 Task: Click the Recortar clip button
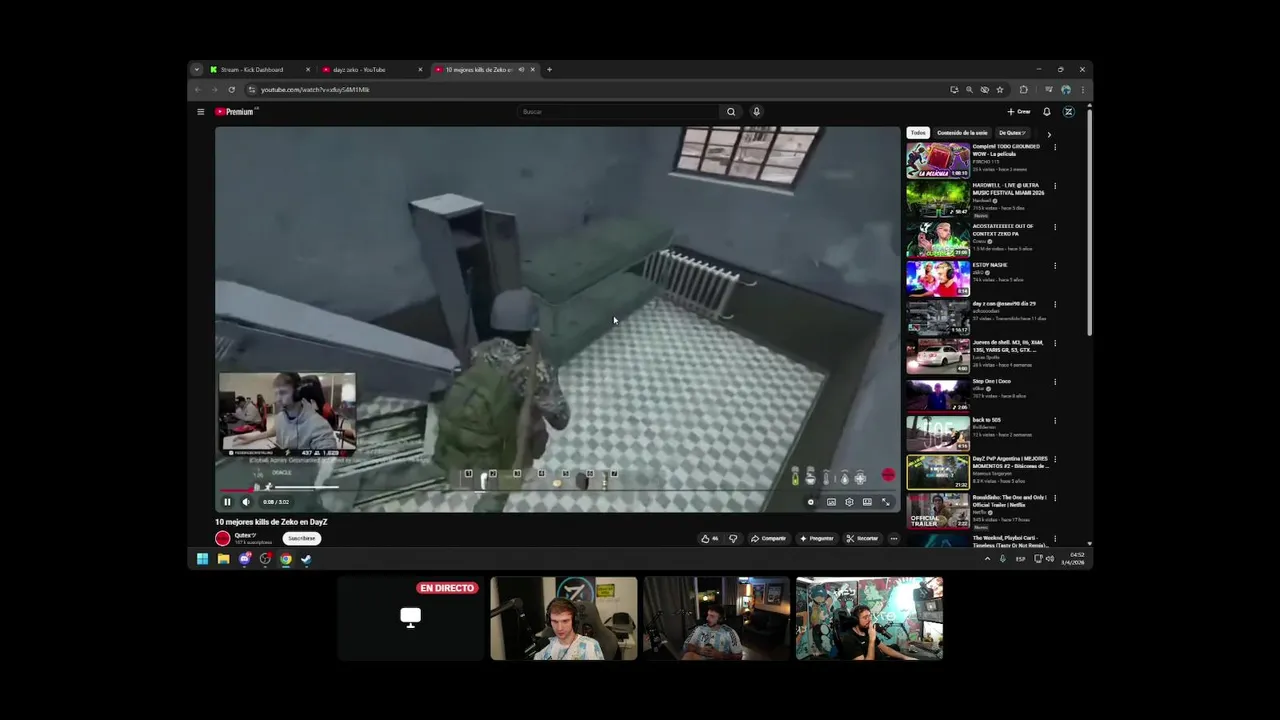point(862,538)
